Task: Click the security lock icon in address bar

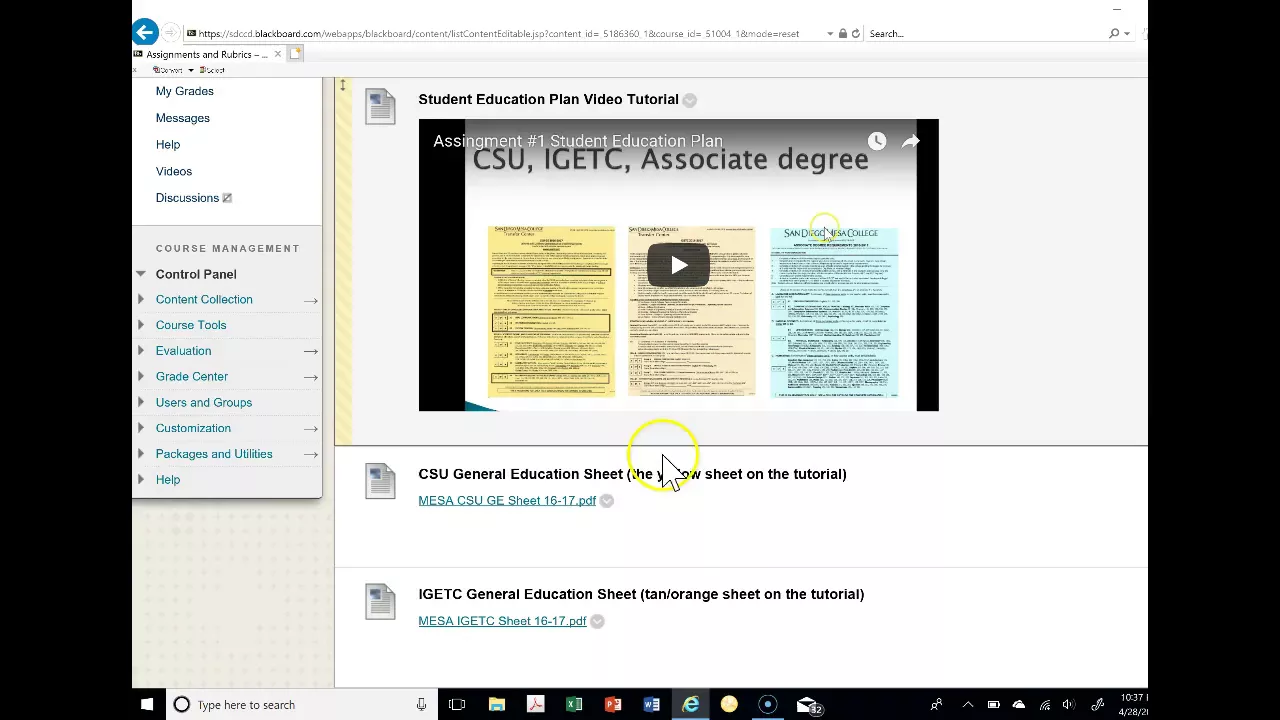Action: click(842, 34)
